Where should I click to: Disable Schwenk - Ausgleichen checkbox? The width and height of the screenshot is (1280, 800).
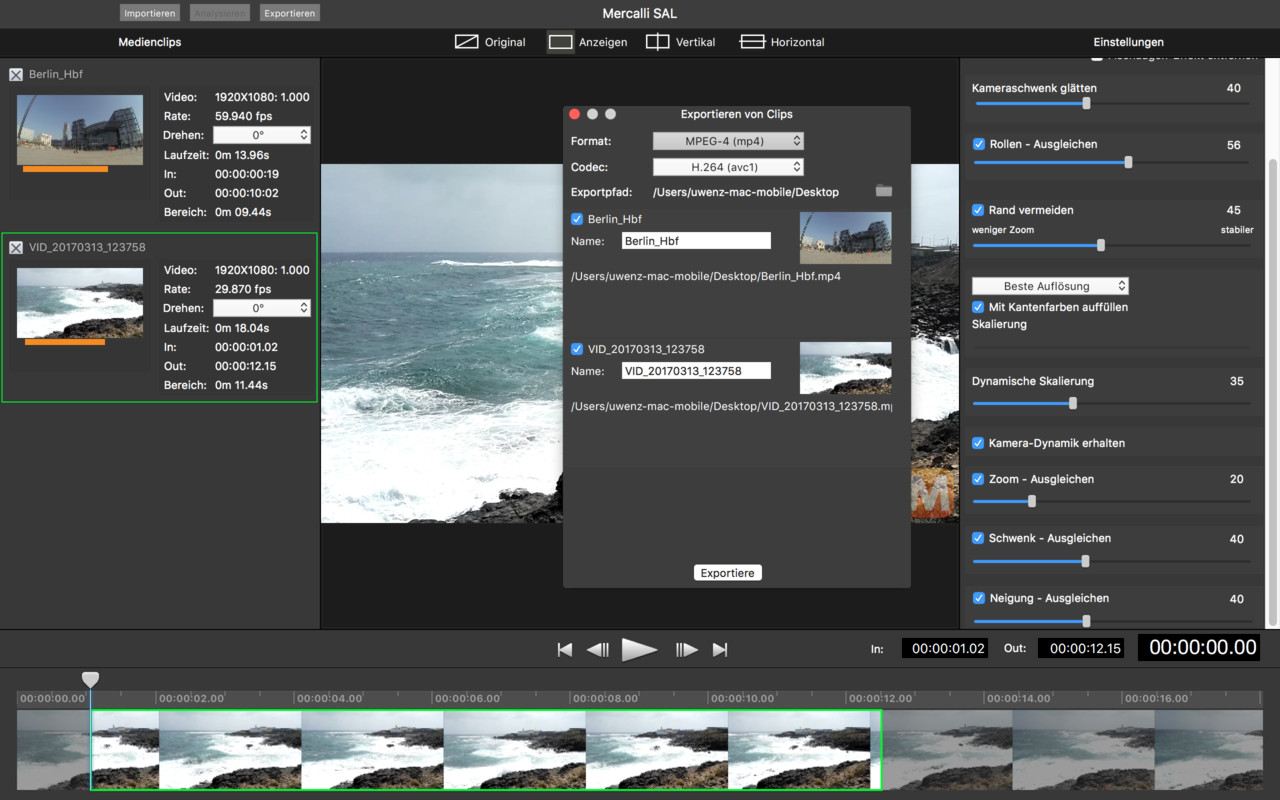pos(979,538)
